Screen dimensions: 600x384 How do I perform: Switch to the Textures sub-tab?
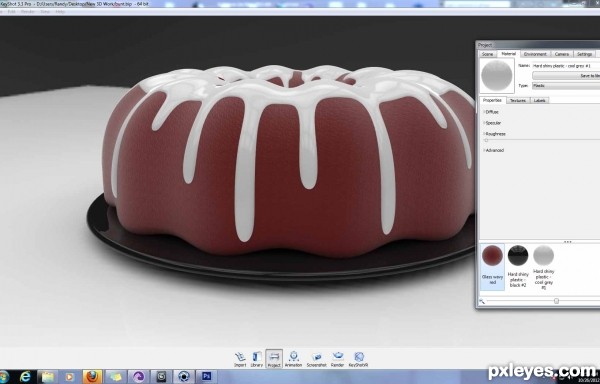518,101
